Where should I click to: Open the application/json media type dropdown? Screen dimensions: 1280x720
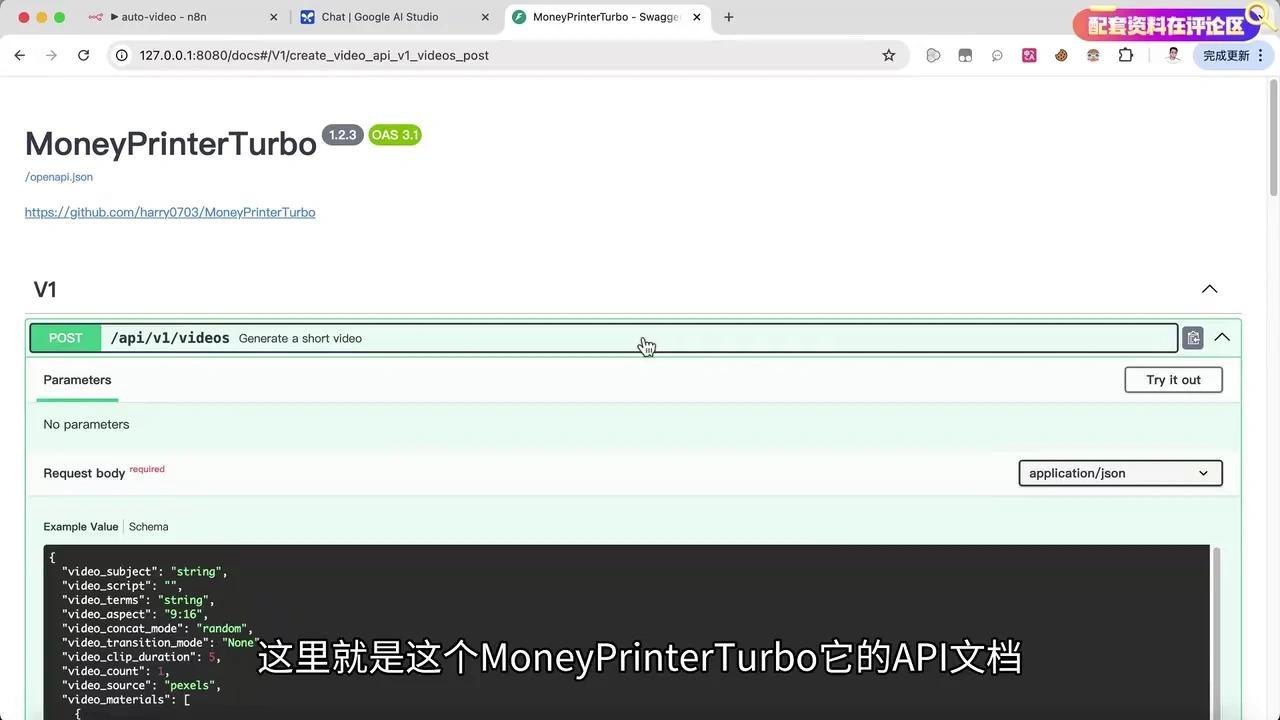click(1119, 472)
